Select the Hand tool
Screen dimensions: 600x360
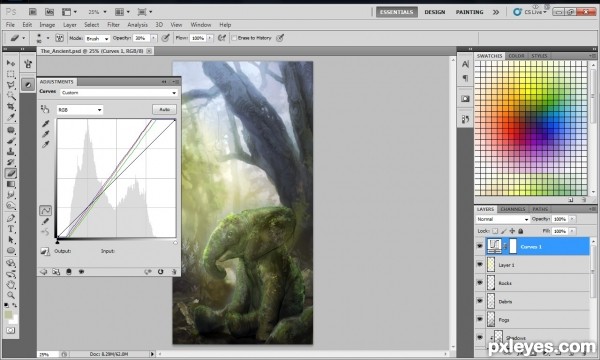[x=11, y=284]
